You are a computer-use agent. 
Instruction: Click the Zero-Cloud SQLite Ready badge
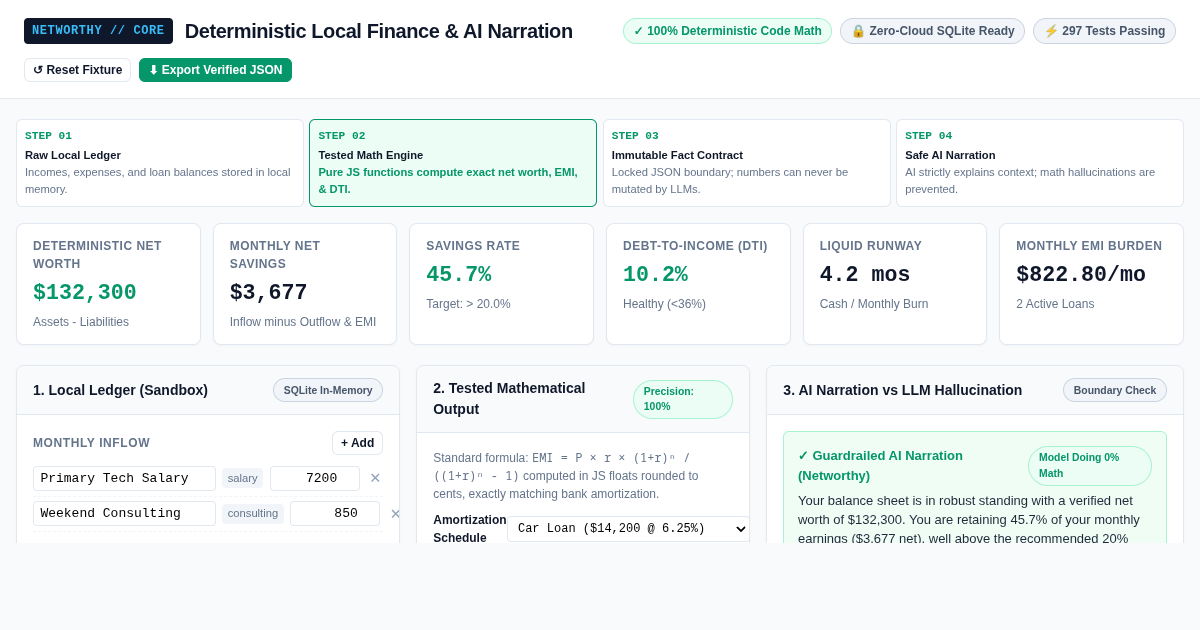point(932,31)
